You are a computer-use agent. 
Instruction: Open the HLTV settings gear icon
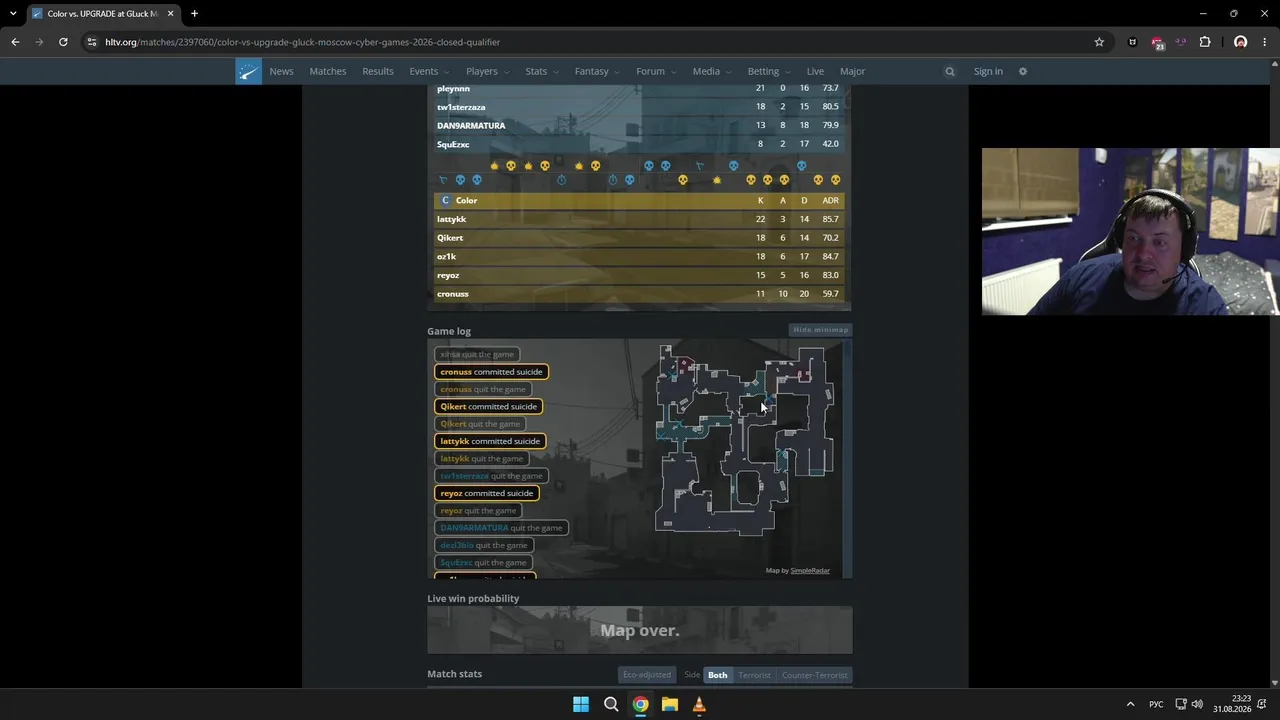(1023, 71)
